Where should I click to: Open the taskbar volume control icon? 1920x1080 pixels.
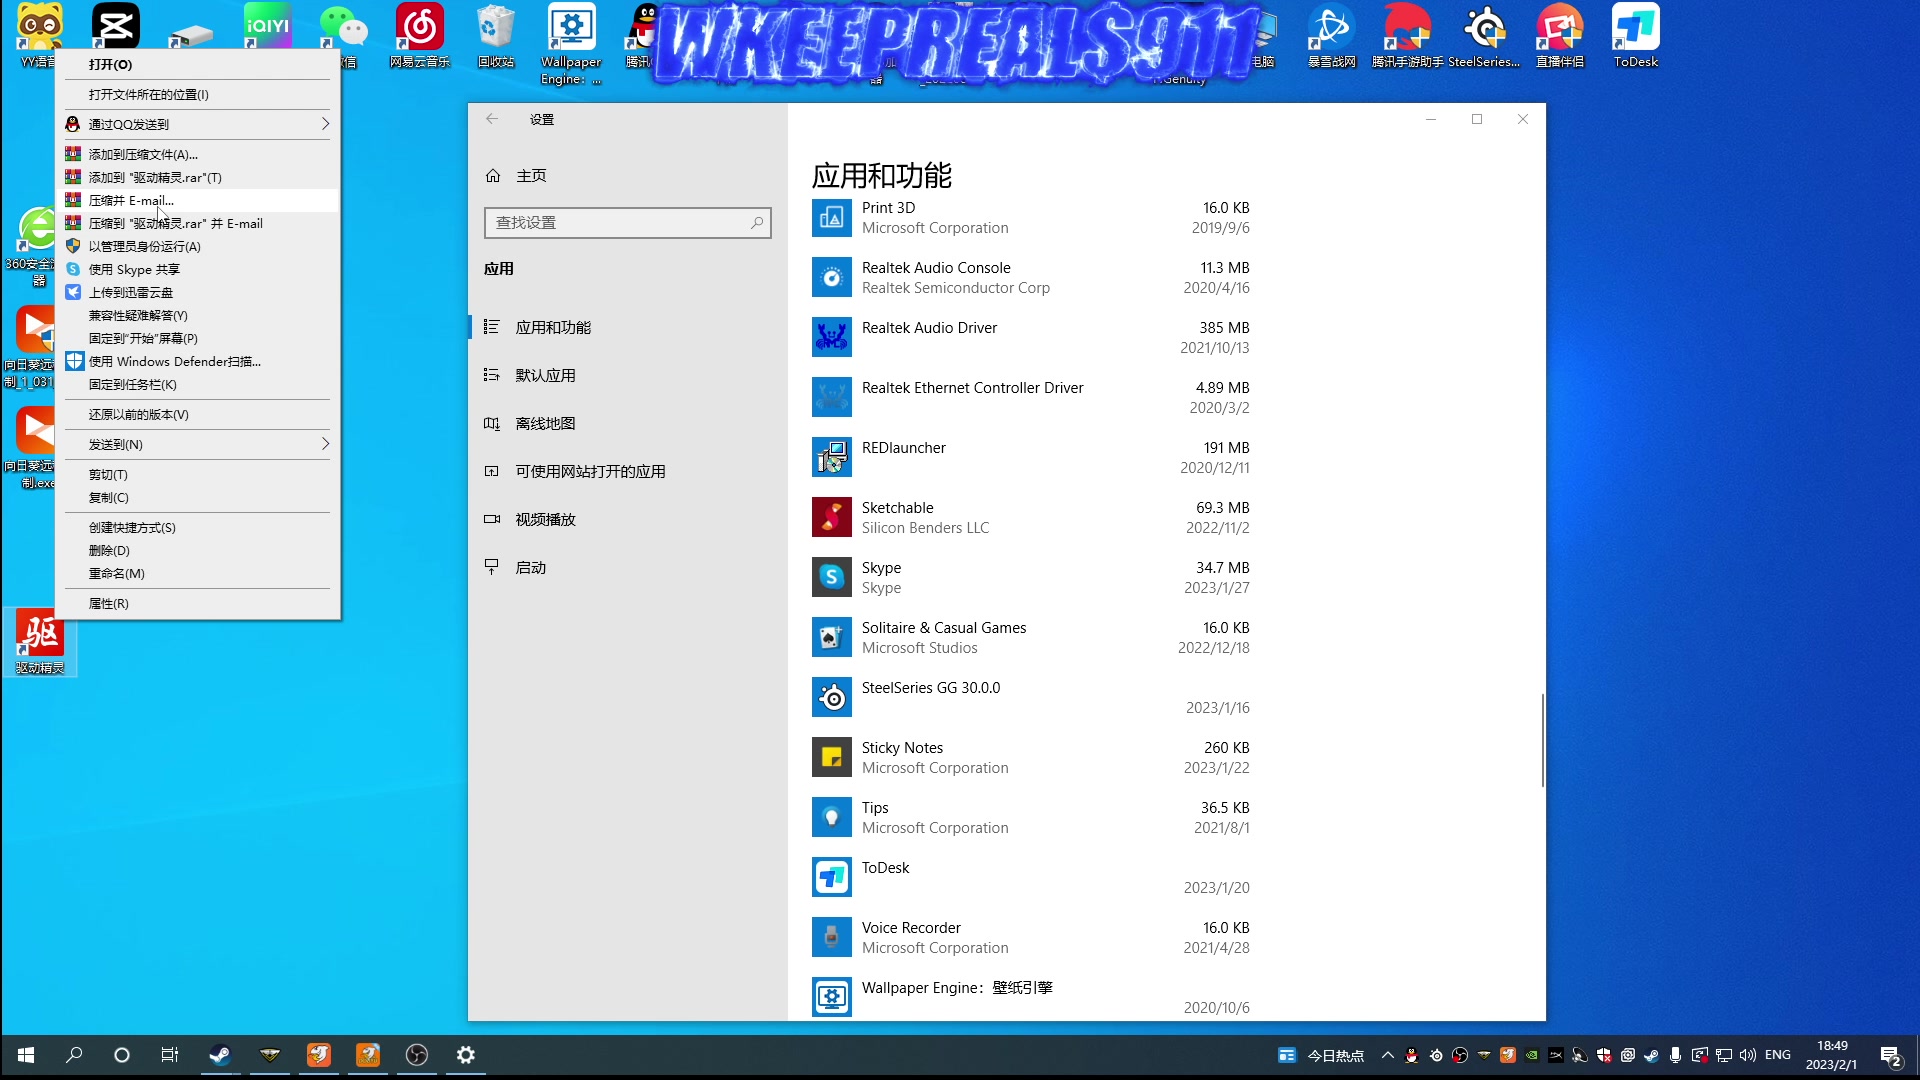(1748, 1055)
